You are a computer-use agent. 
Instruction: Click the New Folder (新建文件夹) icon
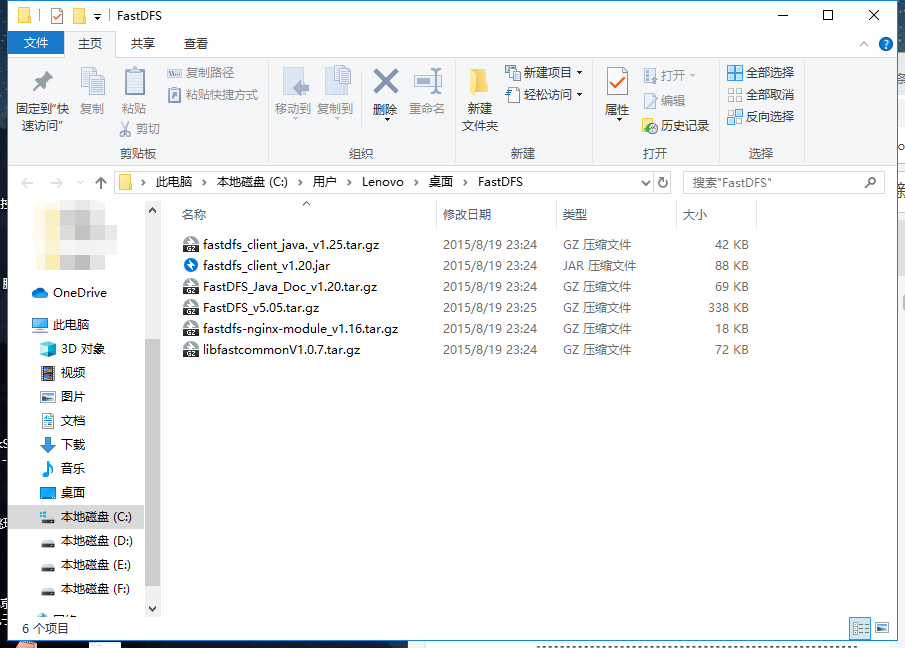coord(479,83)
